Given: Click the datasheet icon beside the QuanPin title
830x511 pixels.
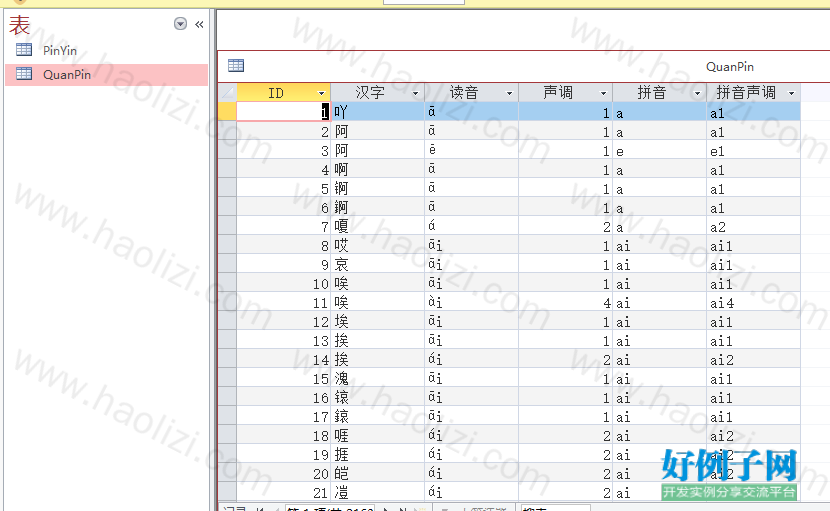Looking at the screenshot, I should [236, 66].
